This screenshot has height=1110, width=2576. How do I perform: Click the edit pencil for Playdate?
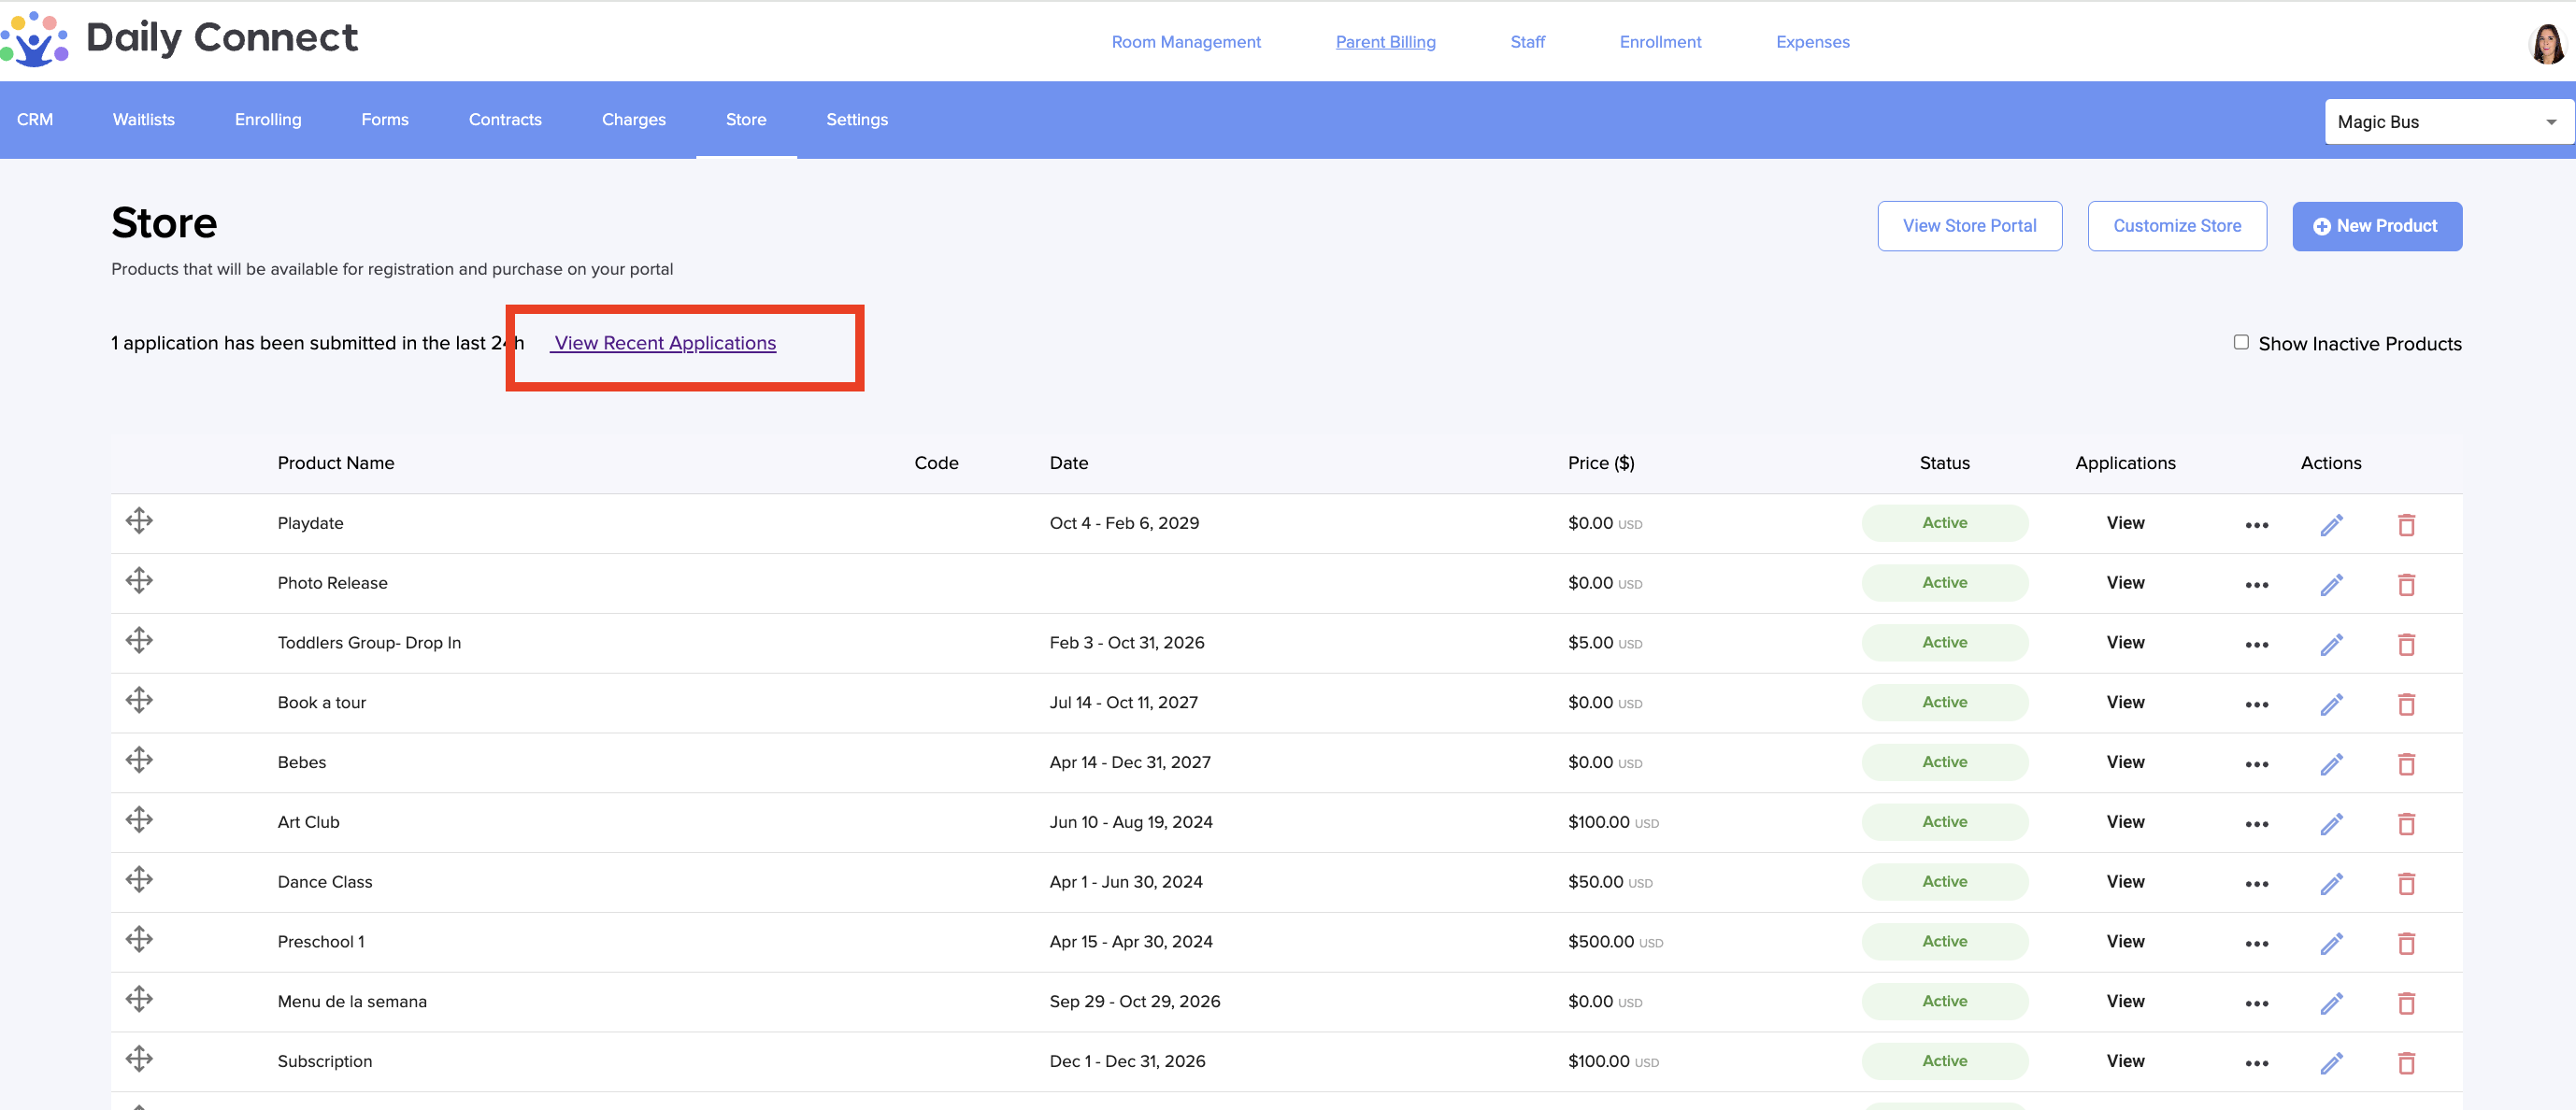[x=2331, y=524]
